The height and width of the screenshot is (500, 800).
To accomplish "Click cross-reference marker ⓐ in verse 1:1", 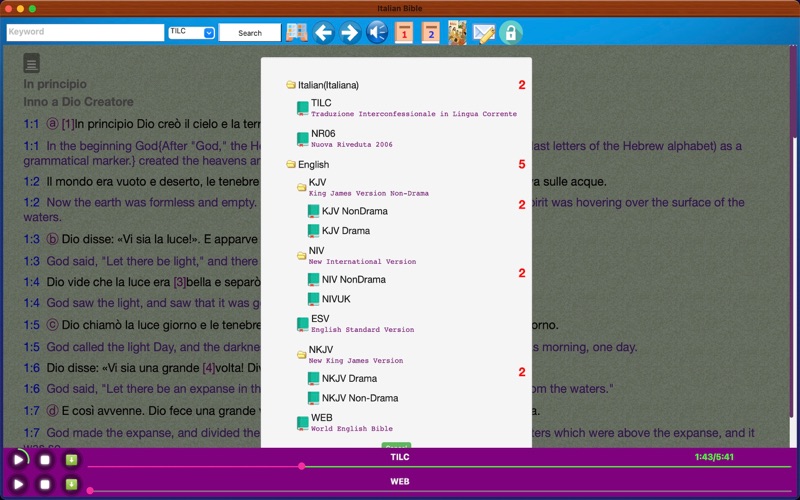I will [53, 124].
